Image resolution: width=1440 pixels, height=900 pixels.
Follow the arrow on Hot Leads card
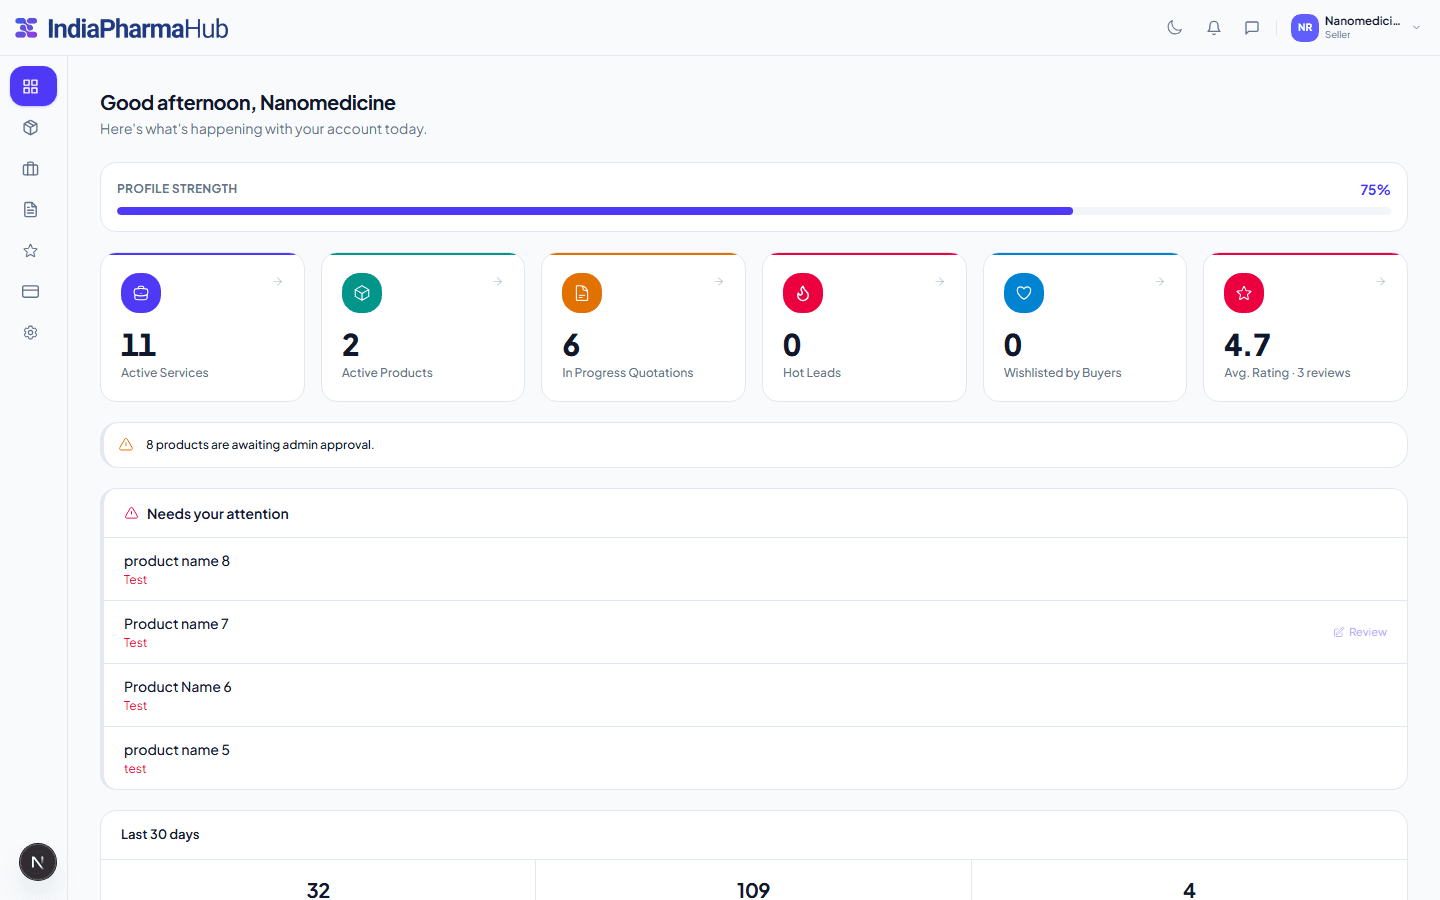pos(940,282)
